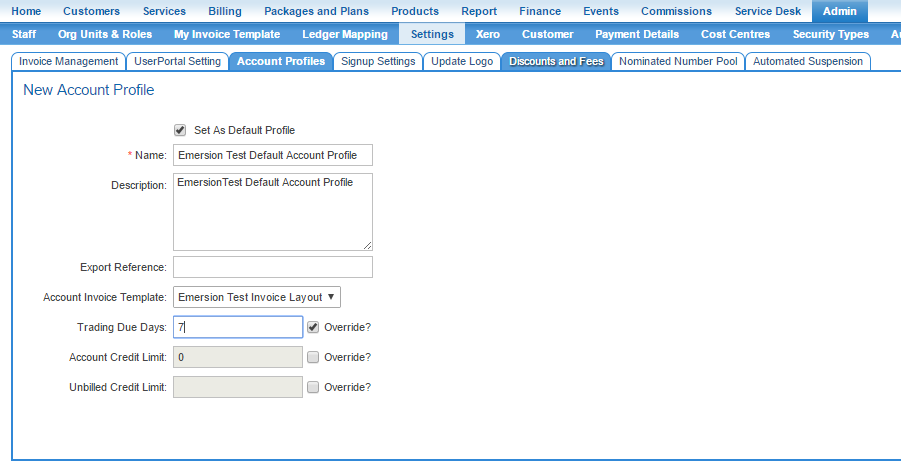
Task: Switch to Discounts and Fees tab
Action: coord(556,62)
